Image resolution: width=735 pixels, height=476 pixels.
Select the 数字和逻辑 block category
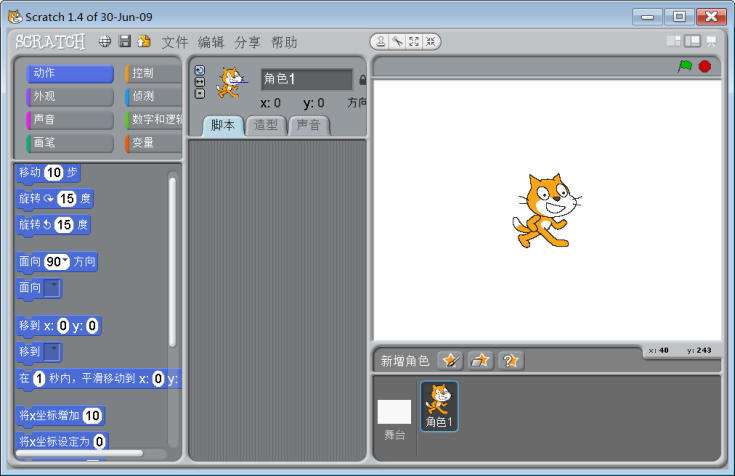(153, 119)
